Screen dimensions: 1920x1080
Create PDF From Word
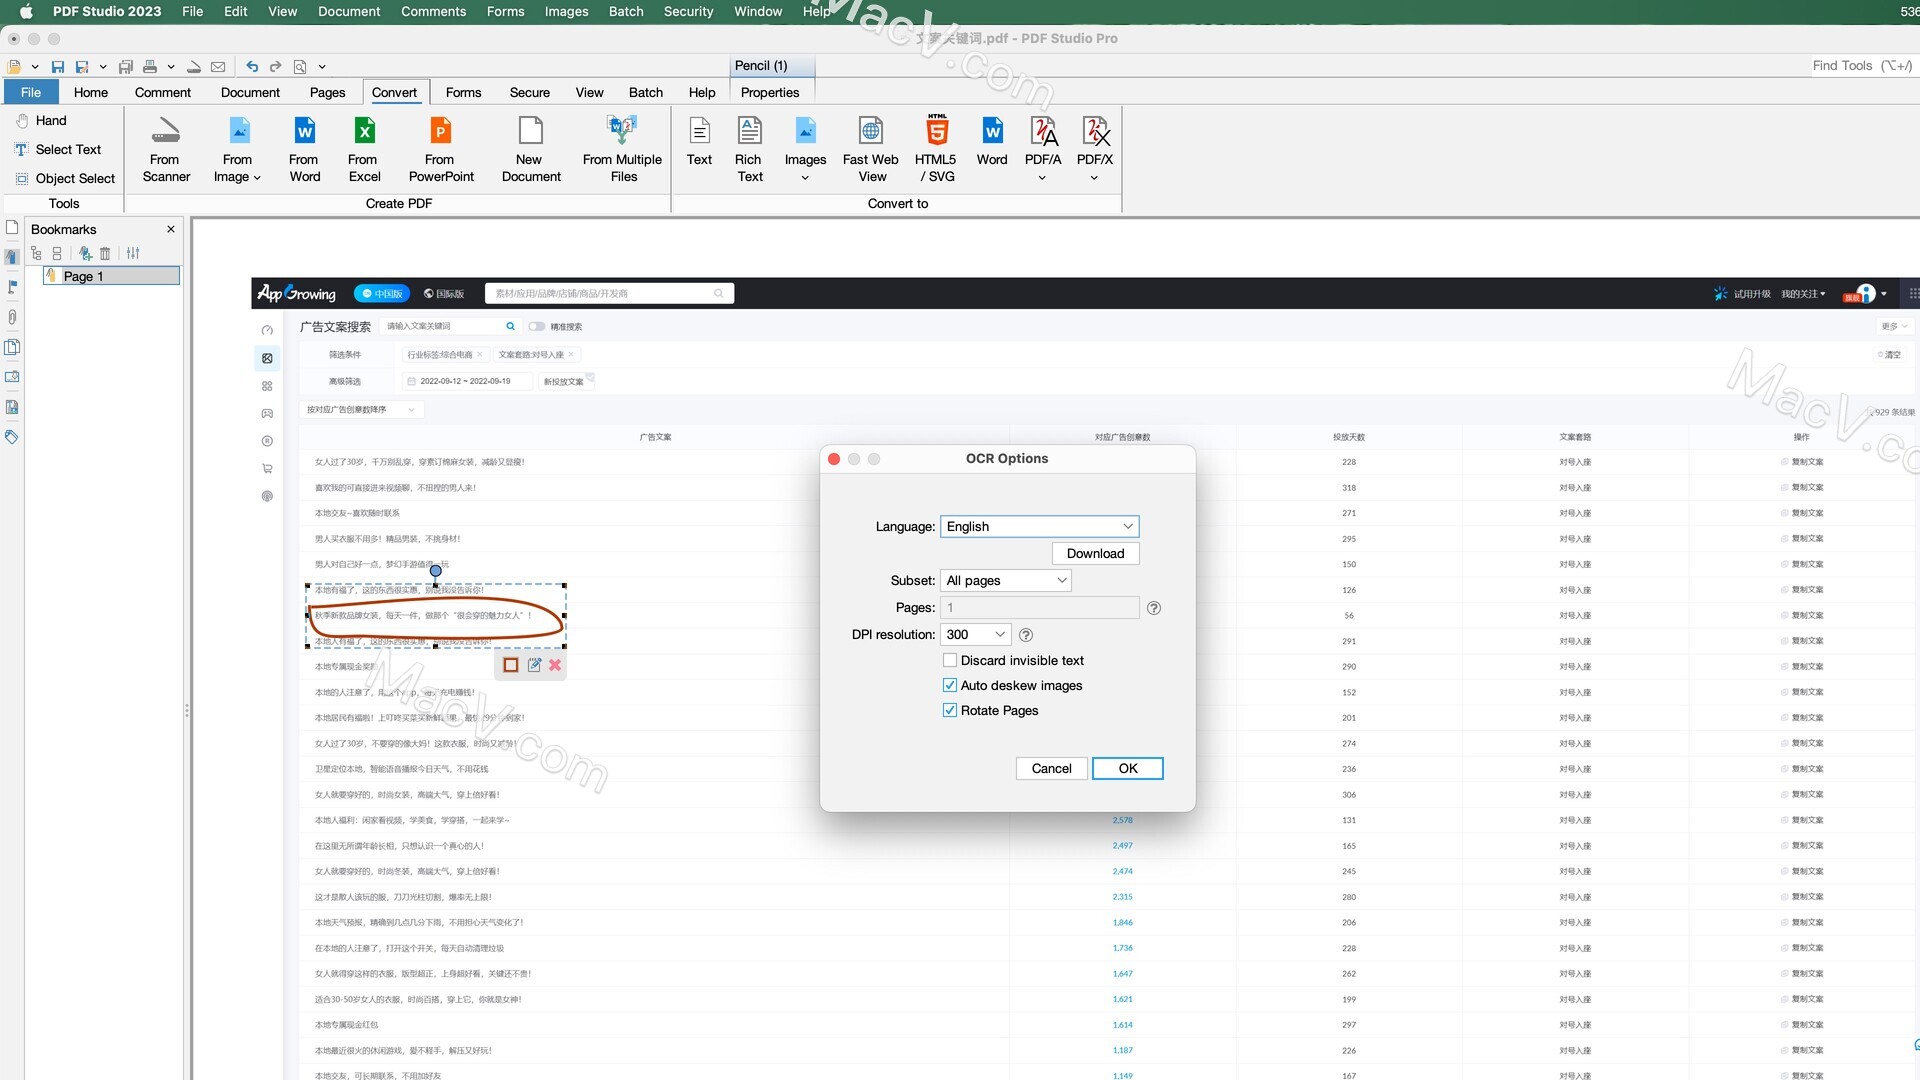tap(304, 150)
